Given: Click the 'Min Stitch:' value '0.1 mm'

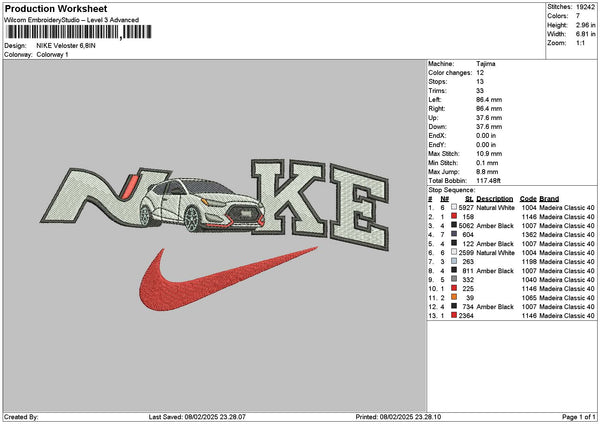Looking at the screenshot, I should click(487, 163).
